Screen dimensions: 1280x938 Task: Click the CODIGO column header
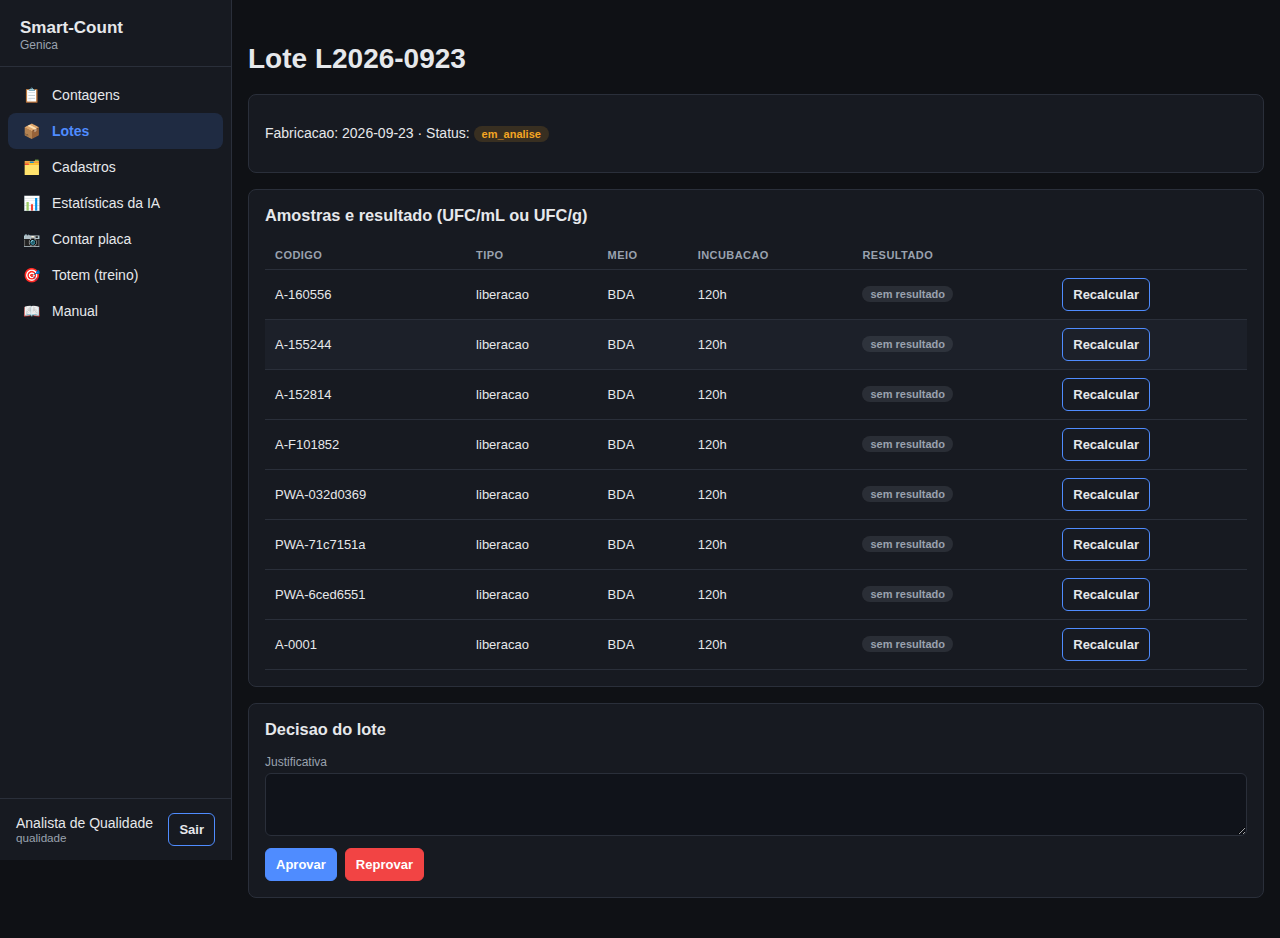coord(298,255)
